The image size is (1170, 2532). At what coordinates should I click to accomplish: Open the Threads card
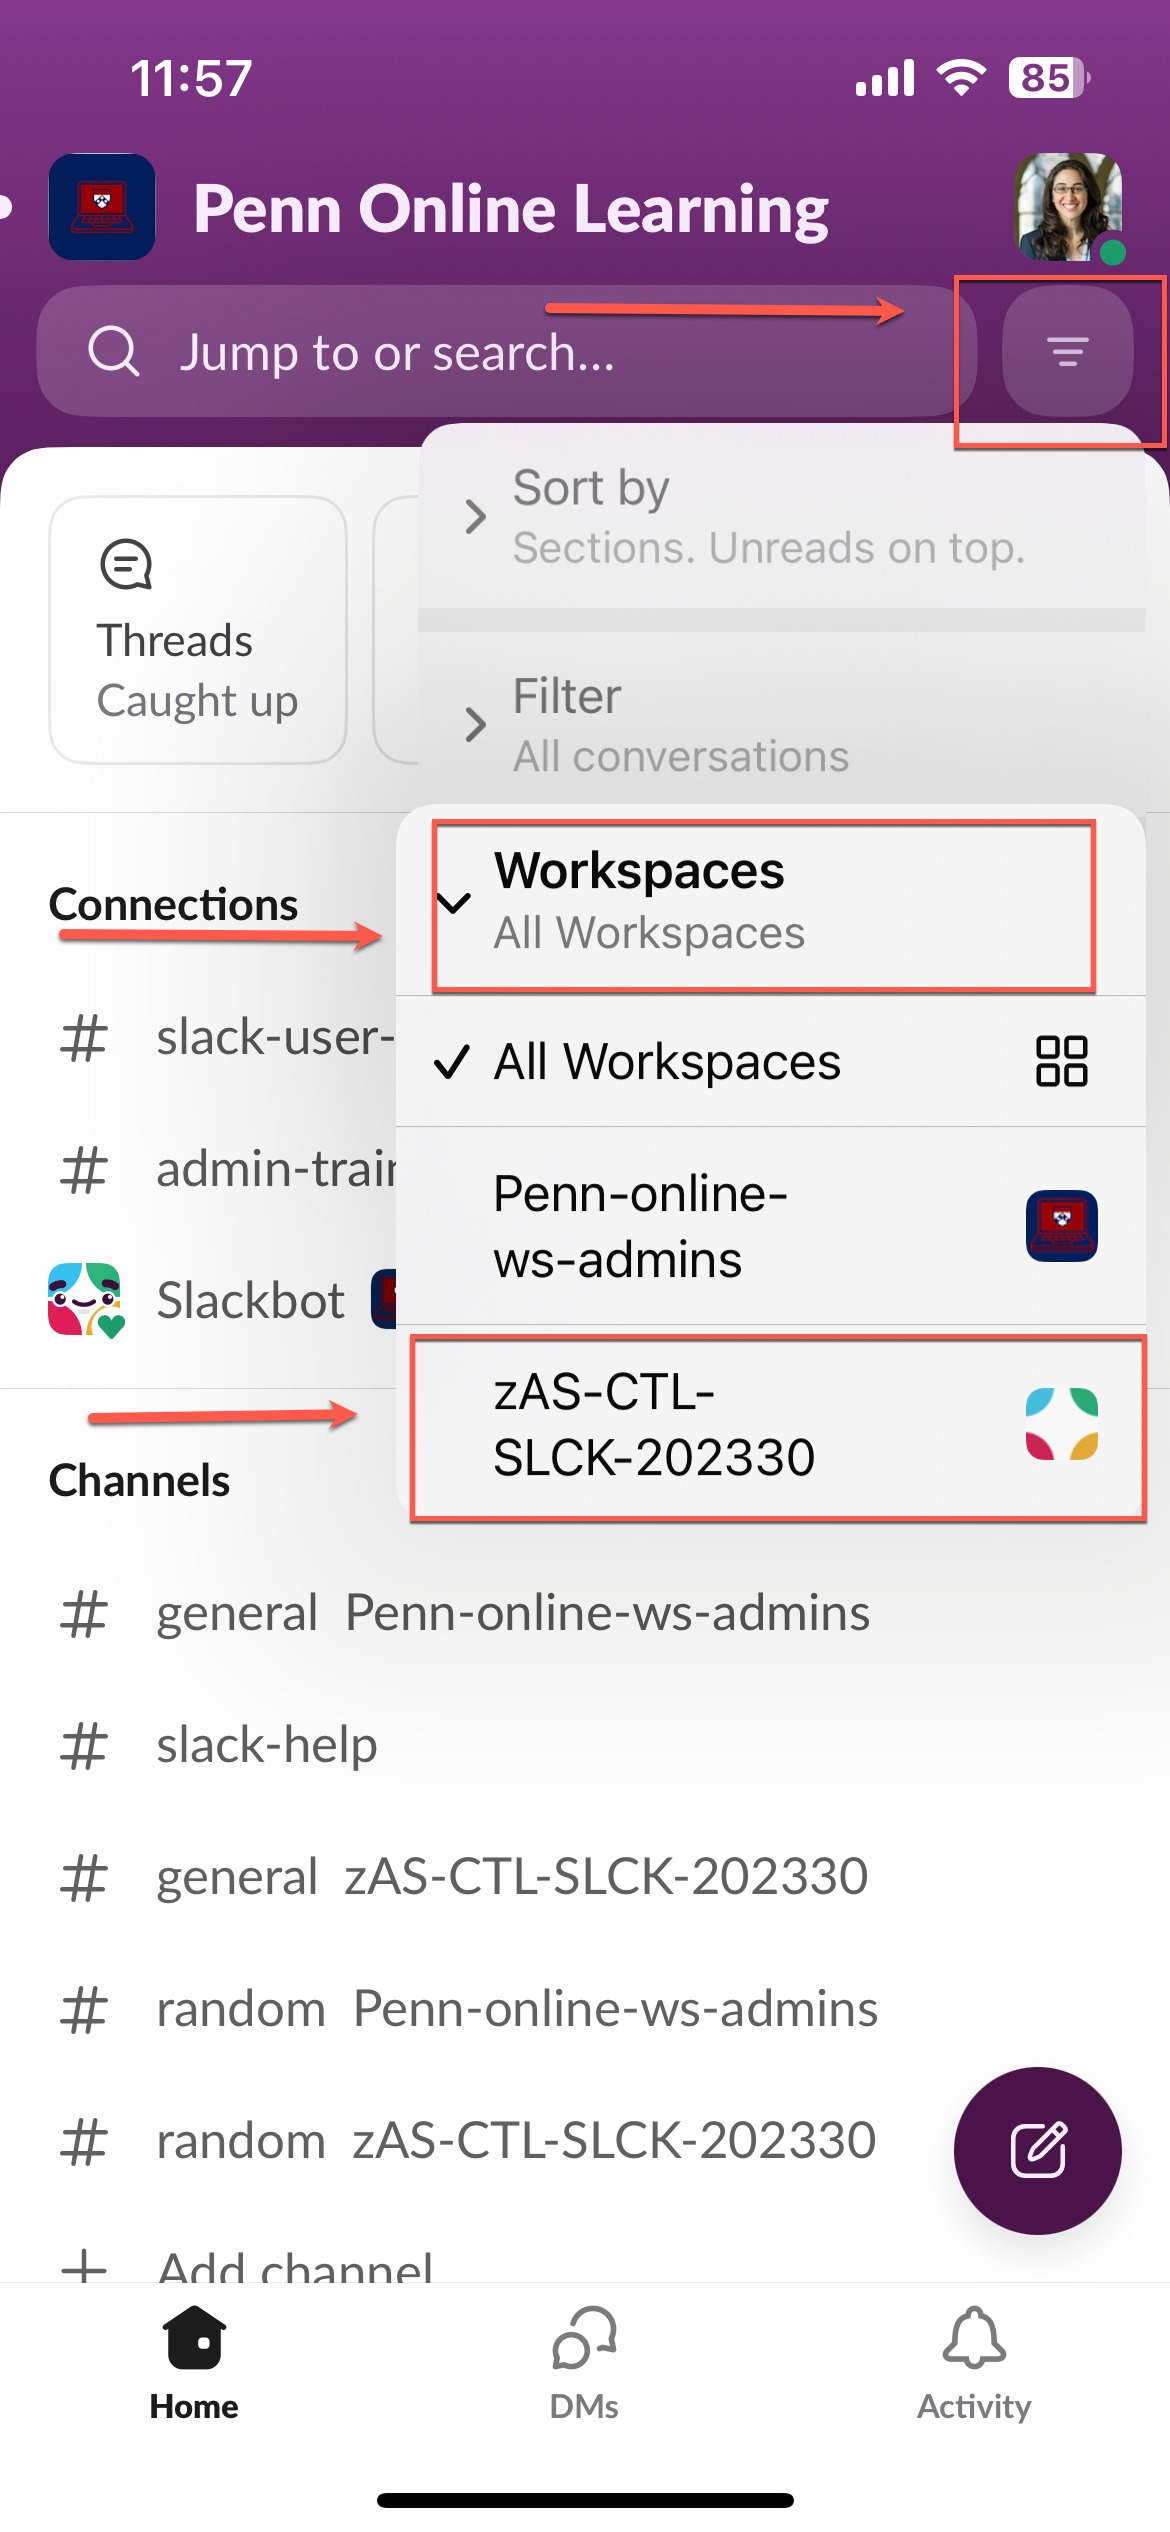198,630
